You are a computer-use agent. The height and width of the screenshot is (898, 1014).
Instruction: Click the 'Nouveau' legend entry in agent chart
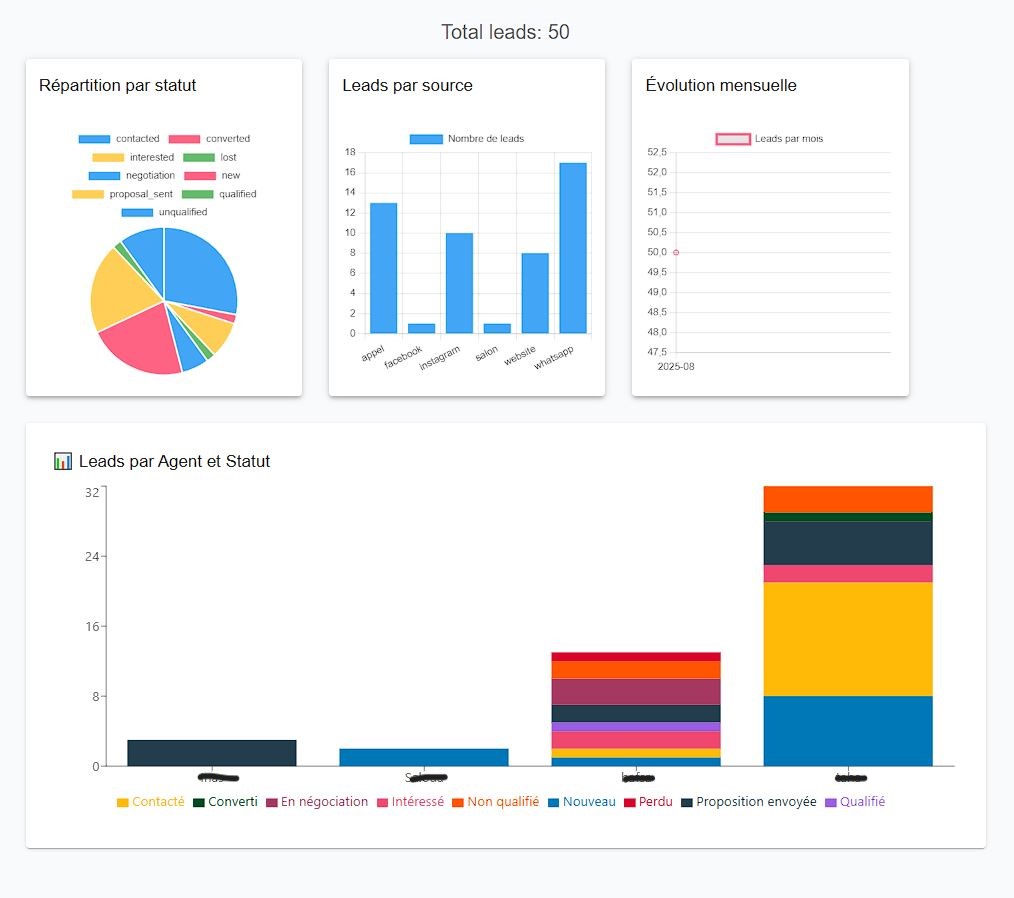tap(581, 802)
